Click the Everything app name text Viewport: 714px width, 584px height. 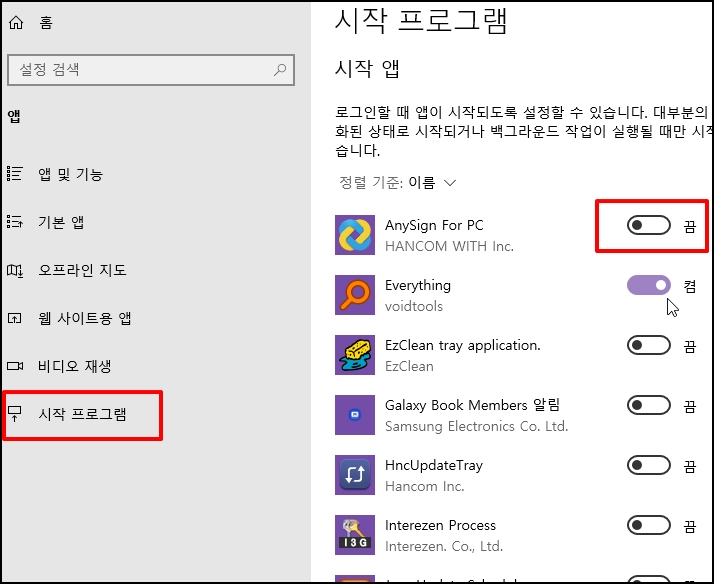pos(418,285)
